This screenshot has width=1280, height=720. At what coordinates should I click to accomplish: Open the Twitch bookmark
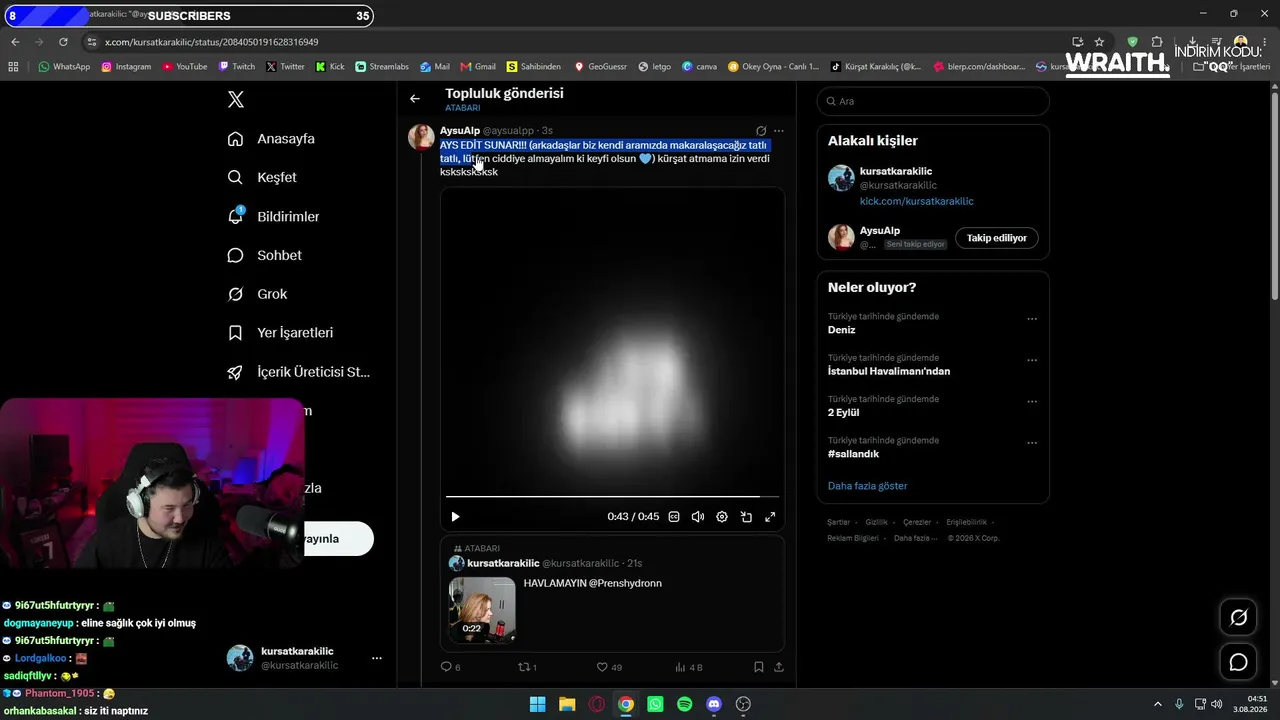(237, 67)
